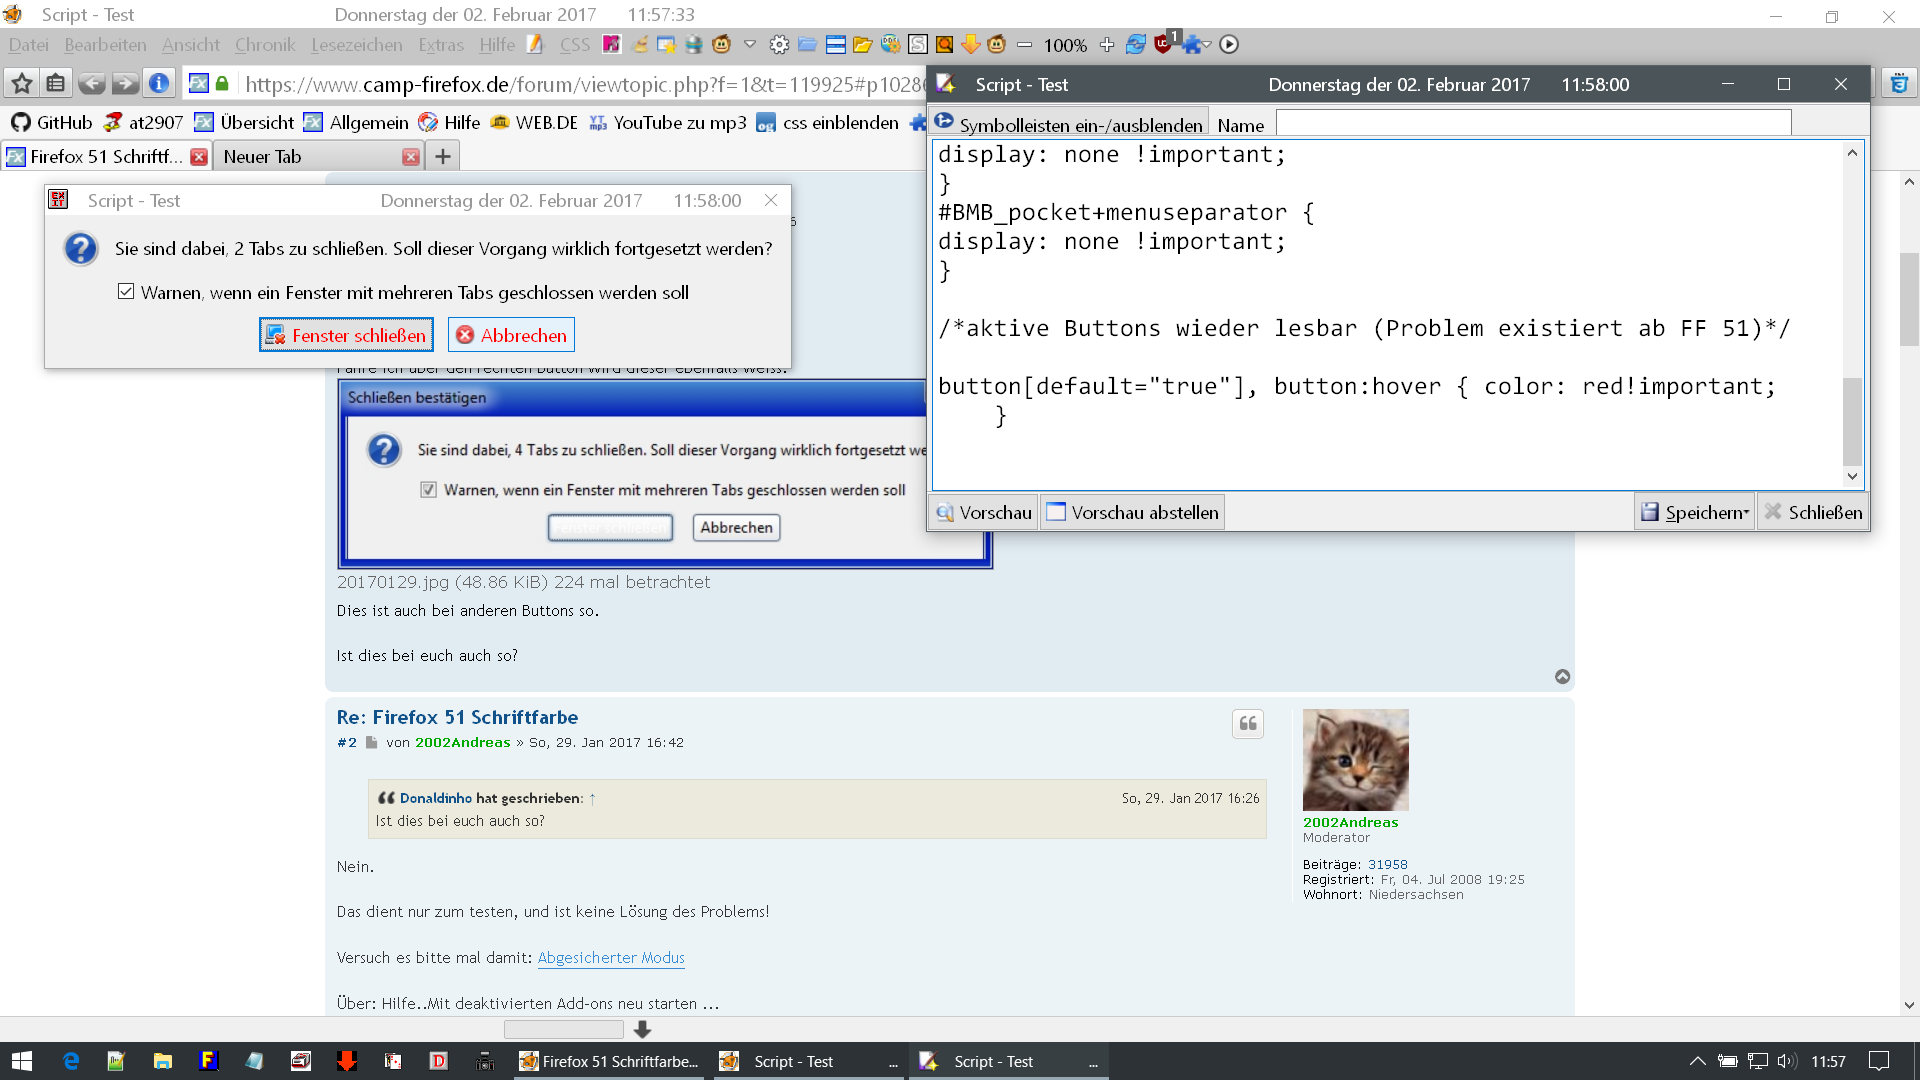This screenshot has height=1080, width=1920.
Task: Open the dropdown arrow next to monkey icon
Action: pyautogui.click(x=750, y=45)
